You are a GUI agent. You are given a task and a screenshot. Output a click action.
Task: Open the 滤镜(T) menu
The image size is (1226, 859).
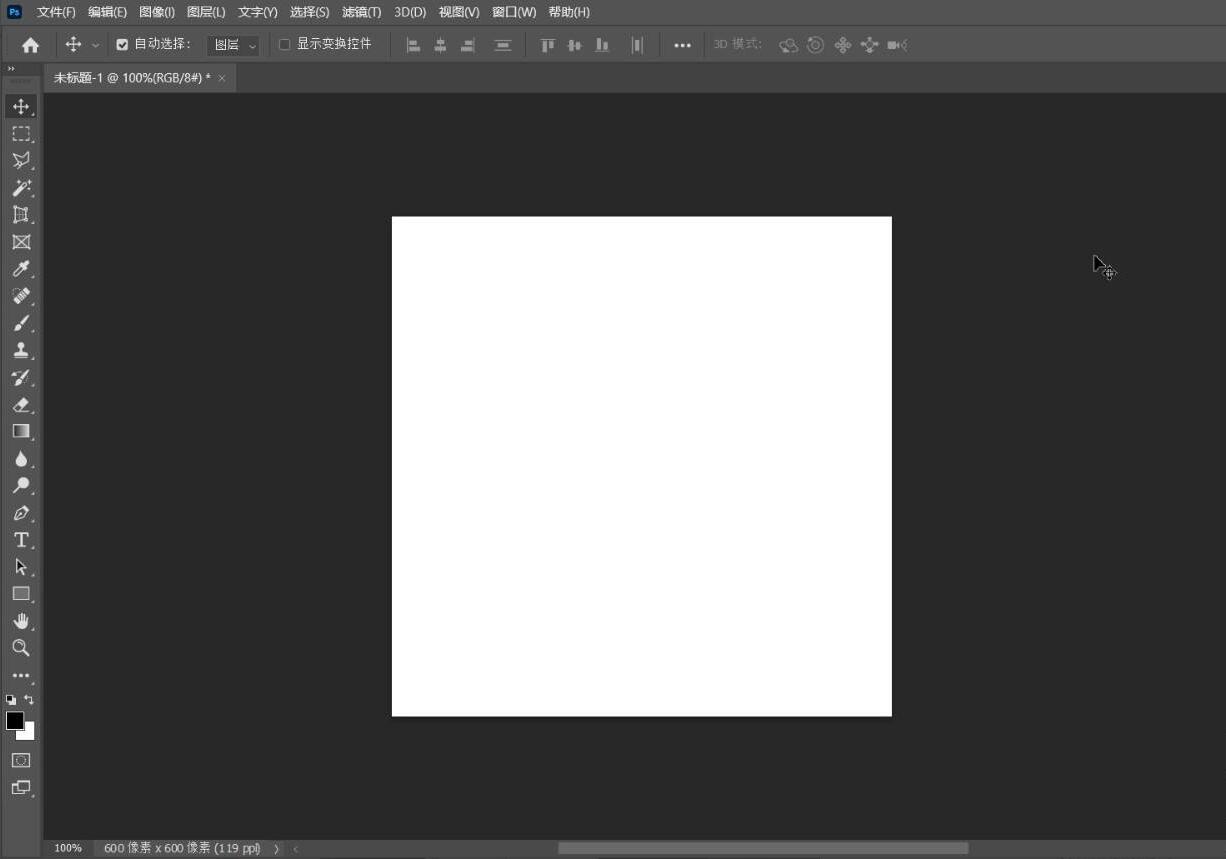[x=361, y=12]
